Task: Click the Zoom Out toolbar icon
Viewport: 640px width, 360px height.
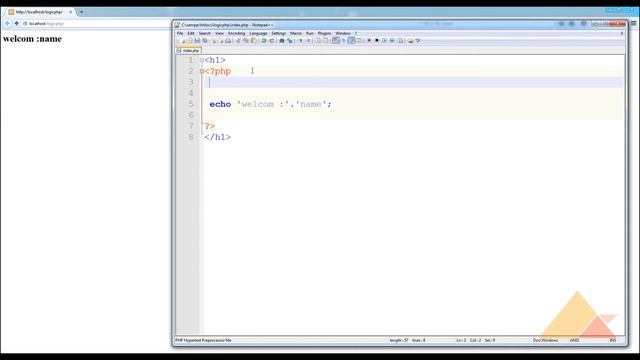Action: [308, 41]
